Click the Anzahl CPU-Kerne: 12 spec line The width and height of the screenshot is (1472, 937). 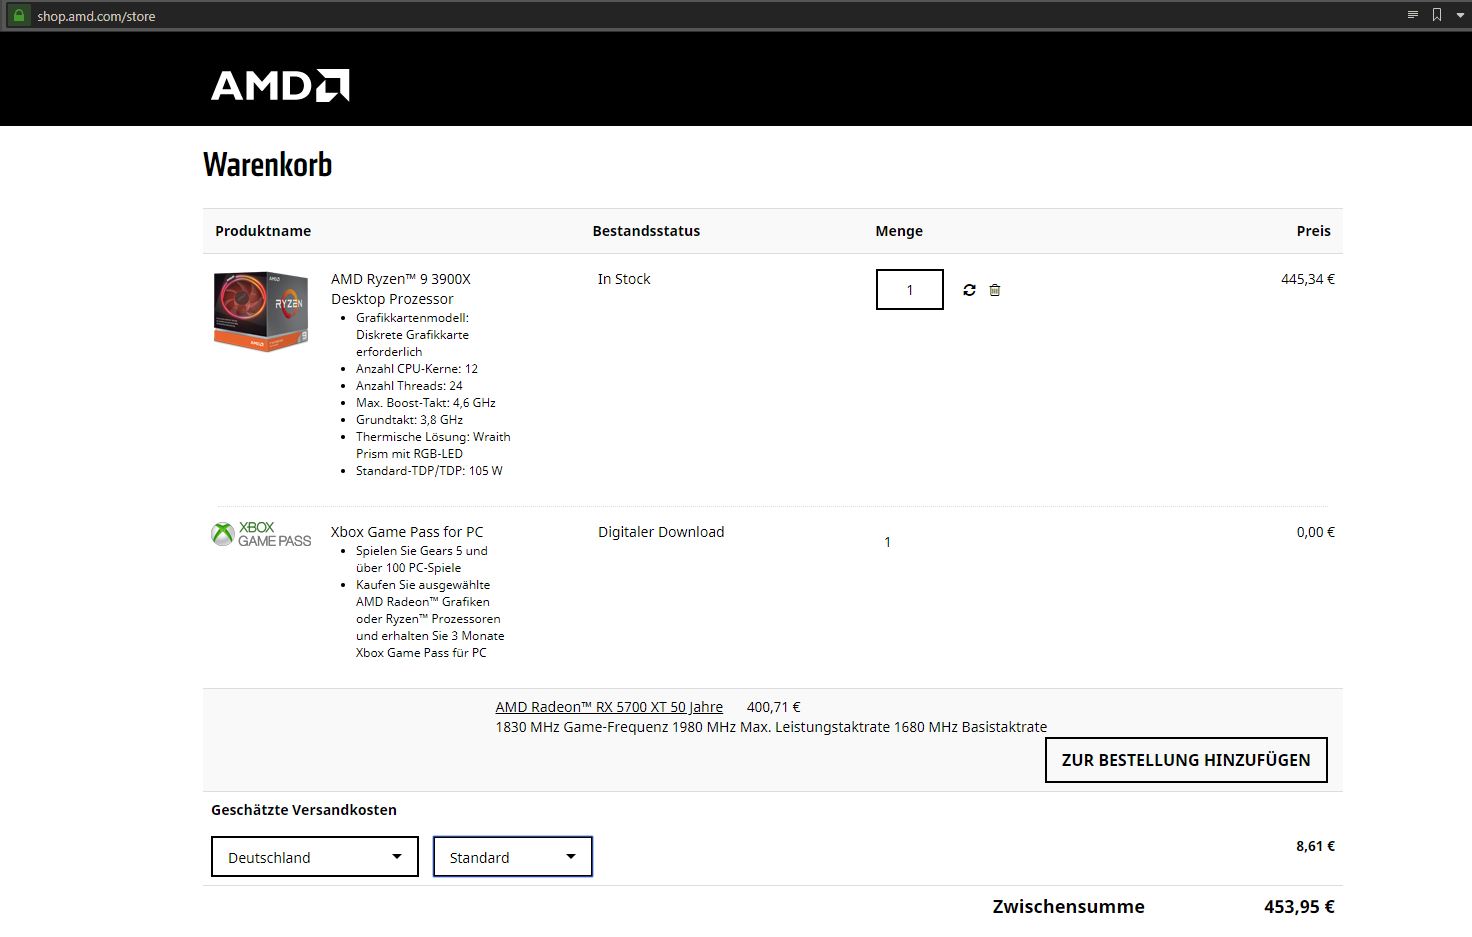click(417, 369)
